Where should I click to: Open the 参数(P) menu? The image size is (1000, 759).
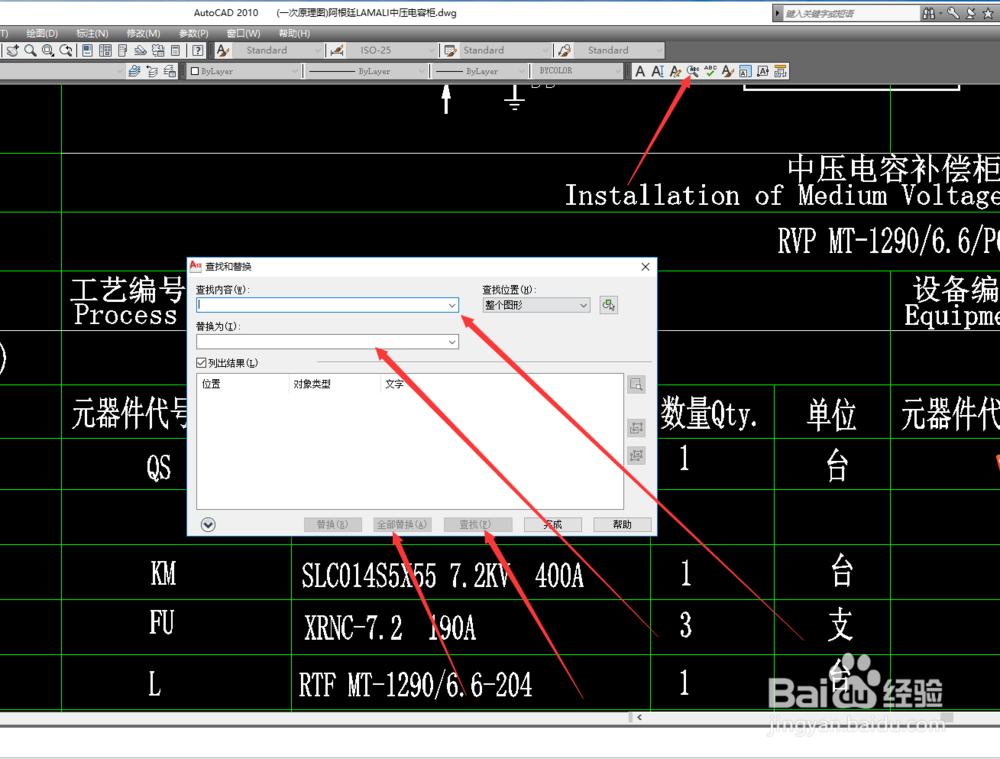pyautogui.click(x=193, y=33)
